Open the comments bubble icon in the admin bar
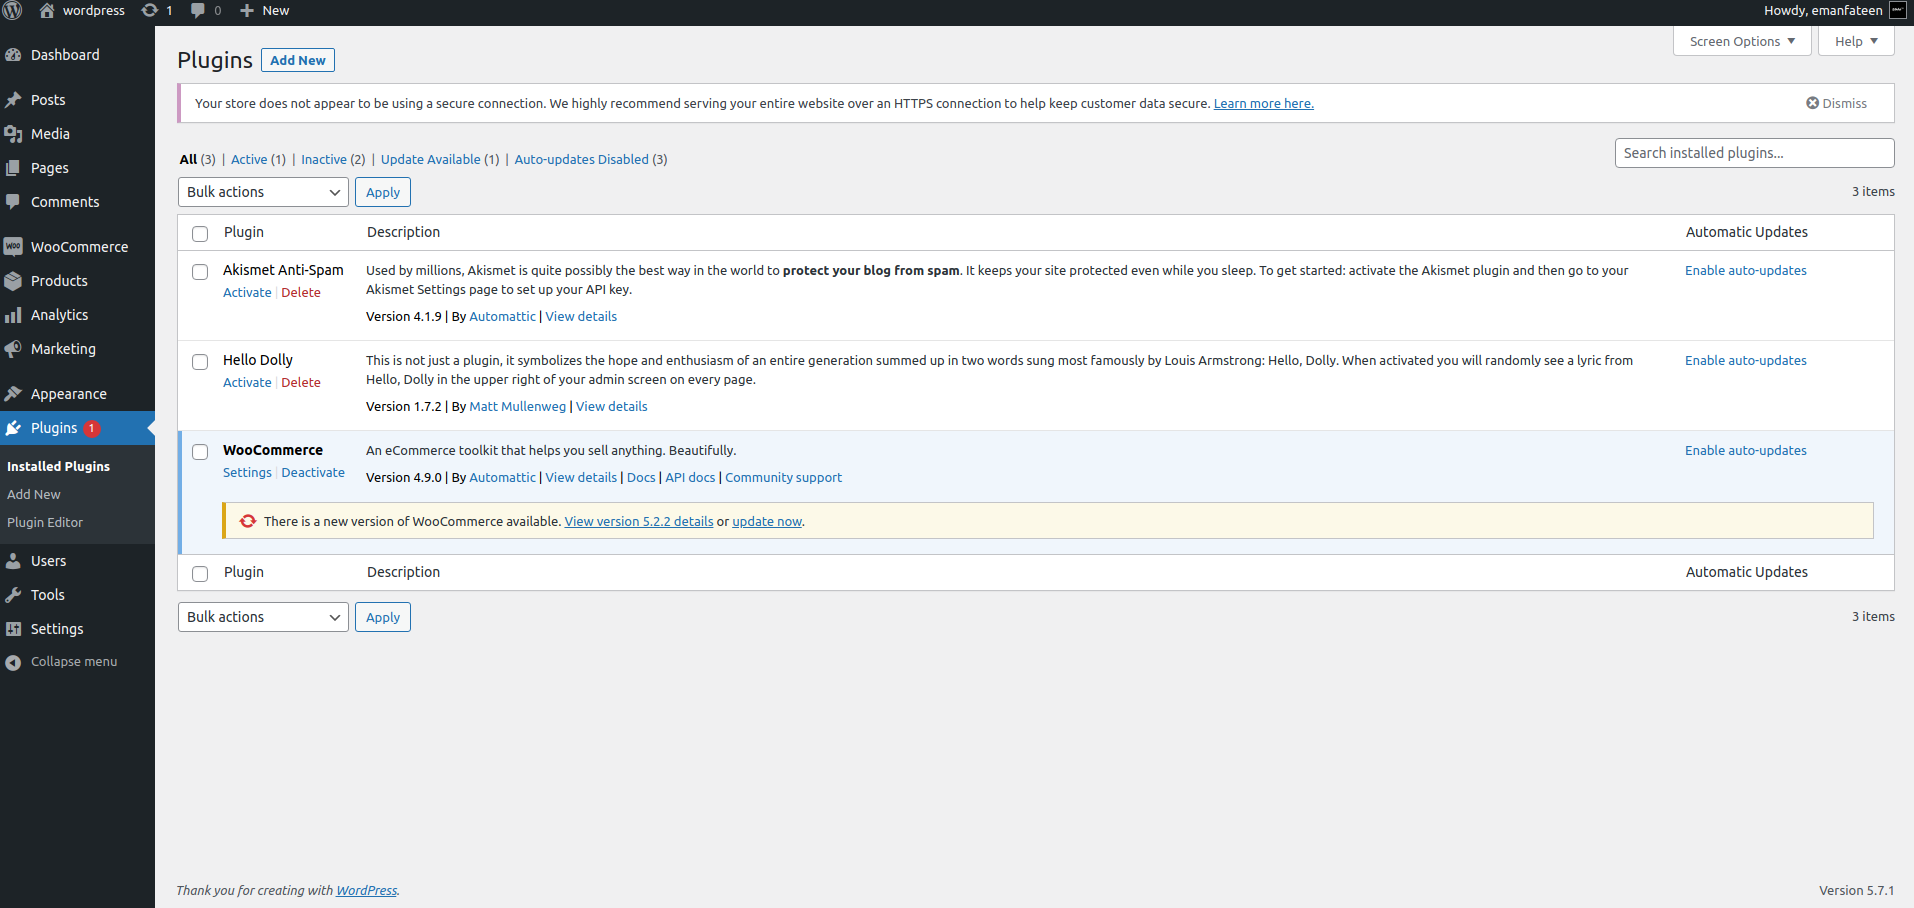The image size is (1914, 908). pos(198,11)
